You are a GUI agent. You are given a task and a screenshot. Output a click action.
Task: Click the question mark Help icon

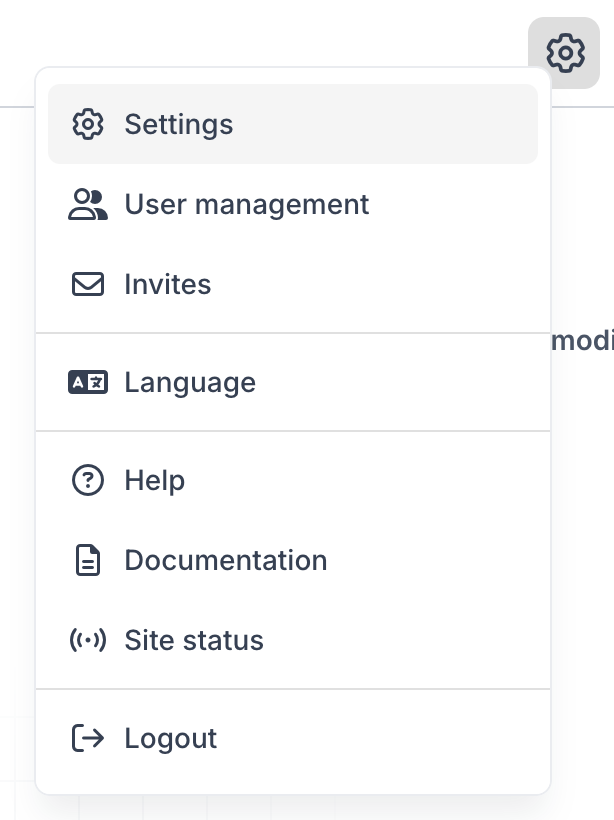pyautogui.click(x=88, y=480)
